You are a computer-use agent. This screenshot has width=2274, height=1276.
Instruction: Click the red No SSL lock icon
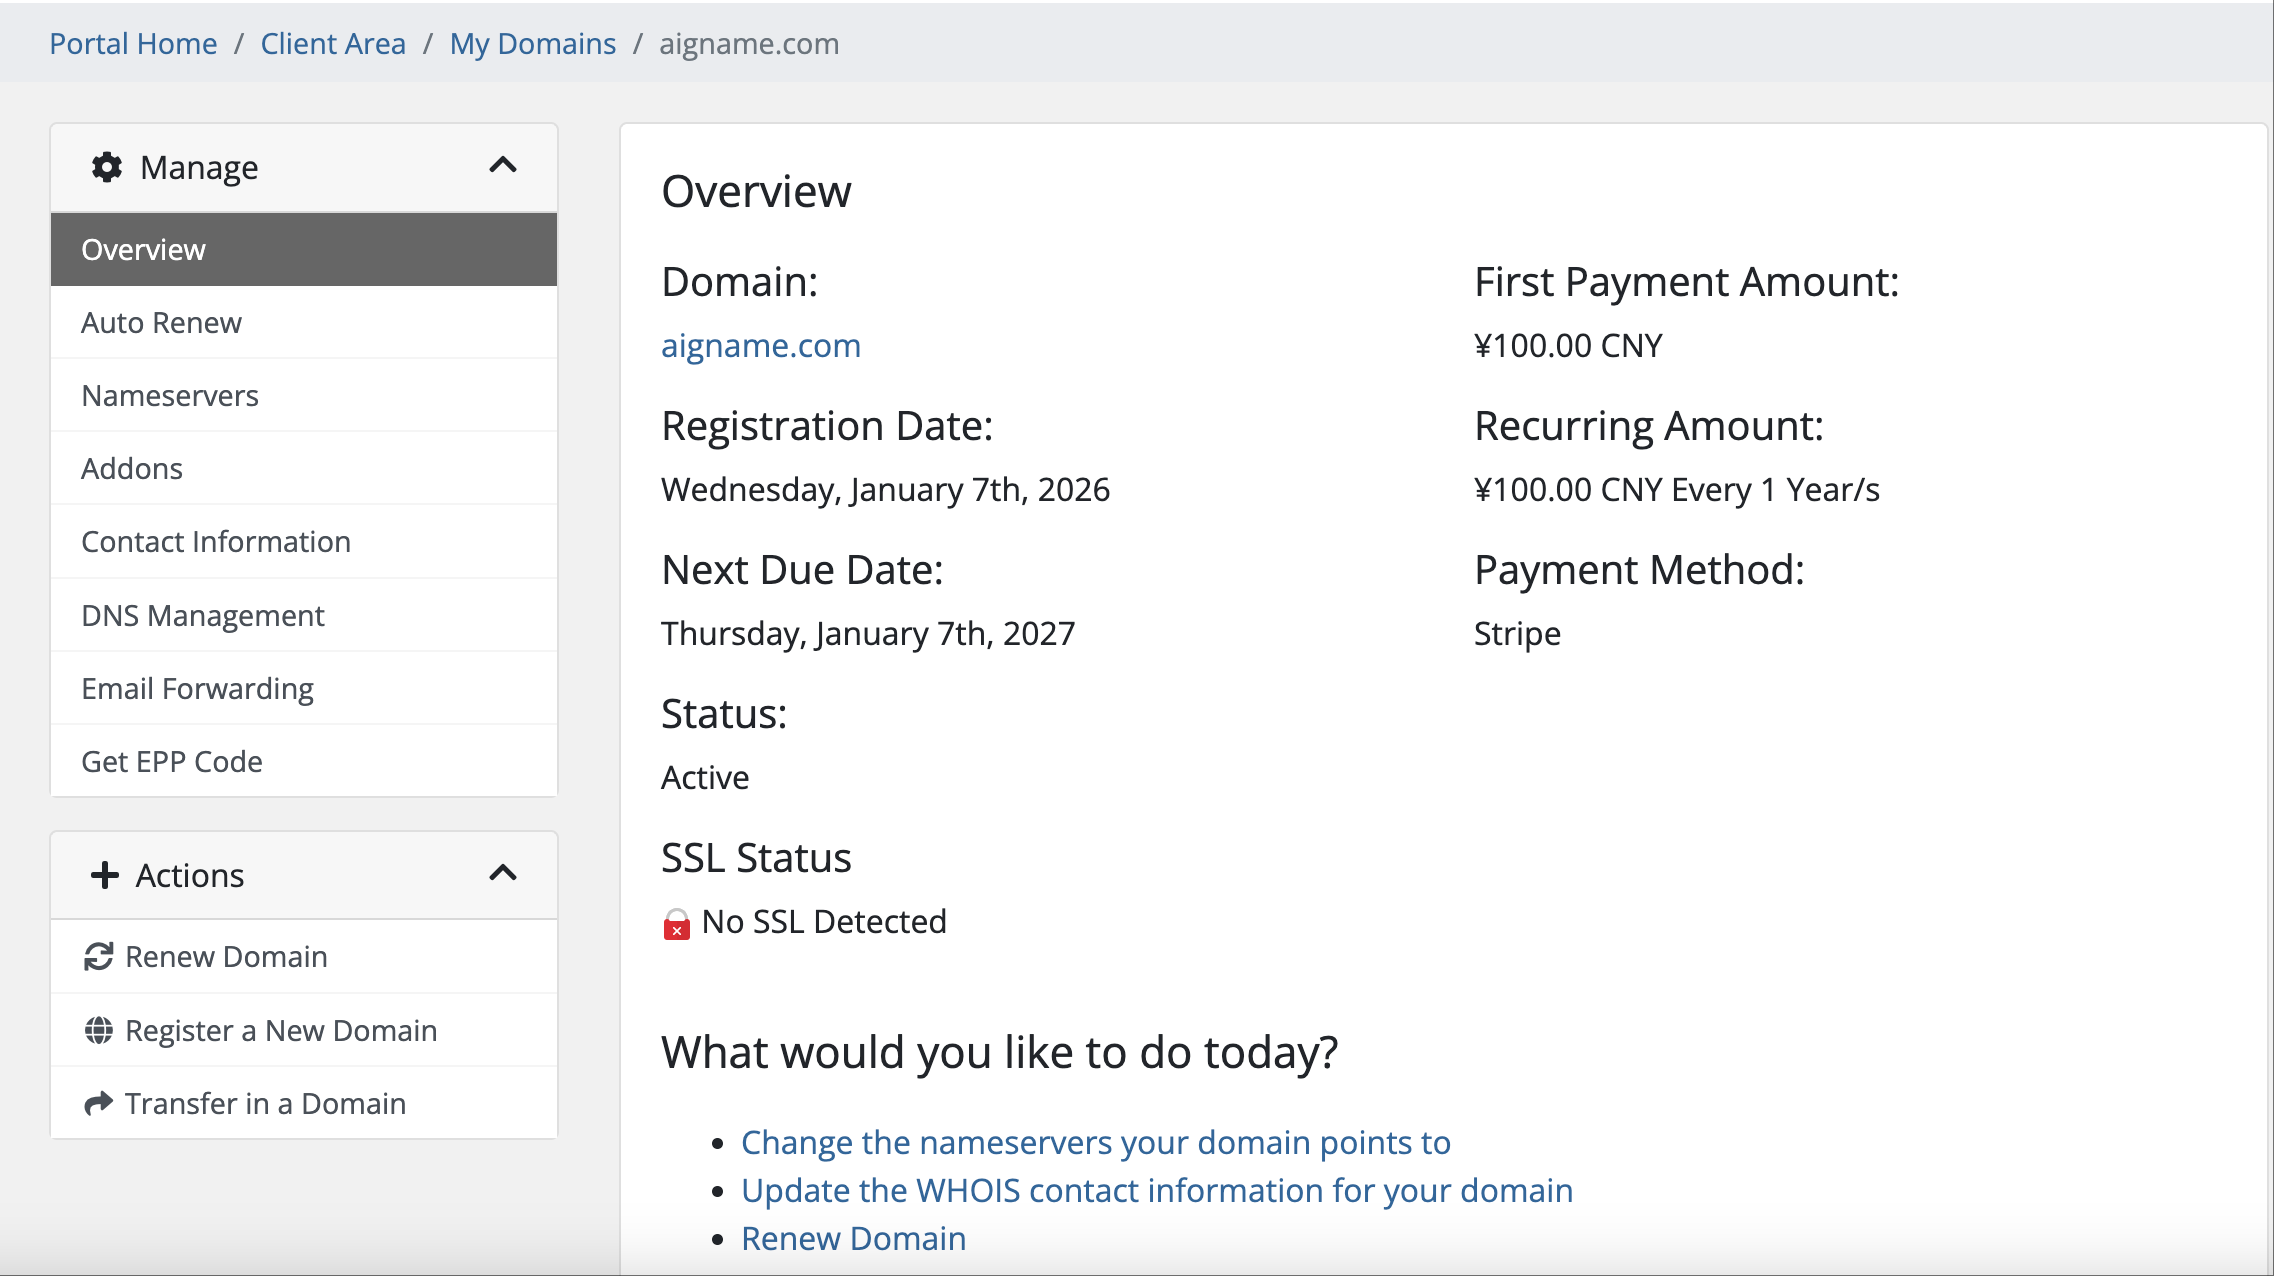(x=677, y=924)
